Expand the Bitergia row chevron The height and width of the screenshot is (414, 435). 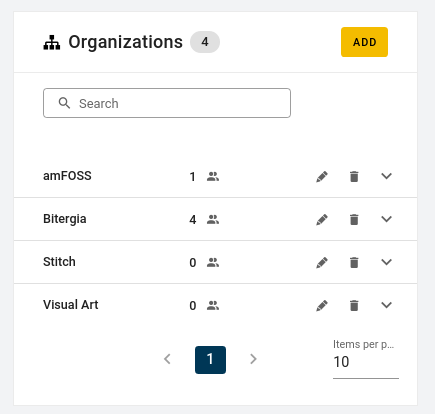386,219
